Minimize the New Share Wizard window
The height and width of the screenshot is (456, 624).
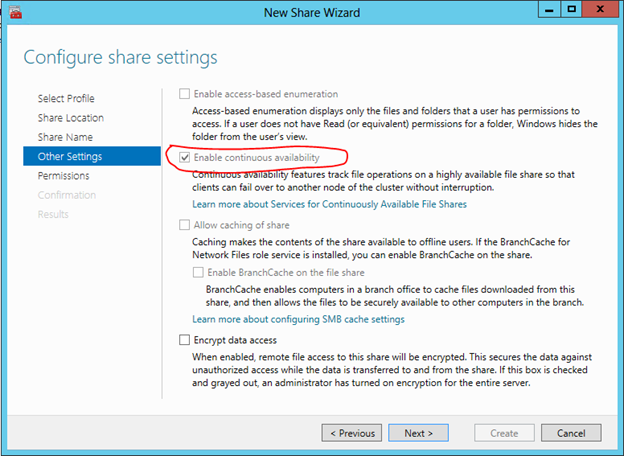546,10
